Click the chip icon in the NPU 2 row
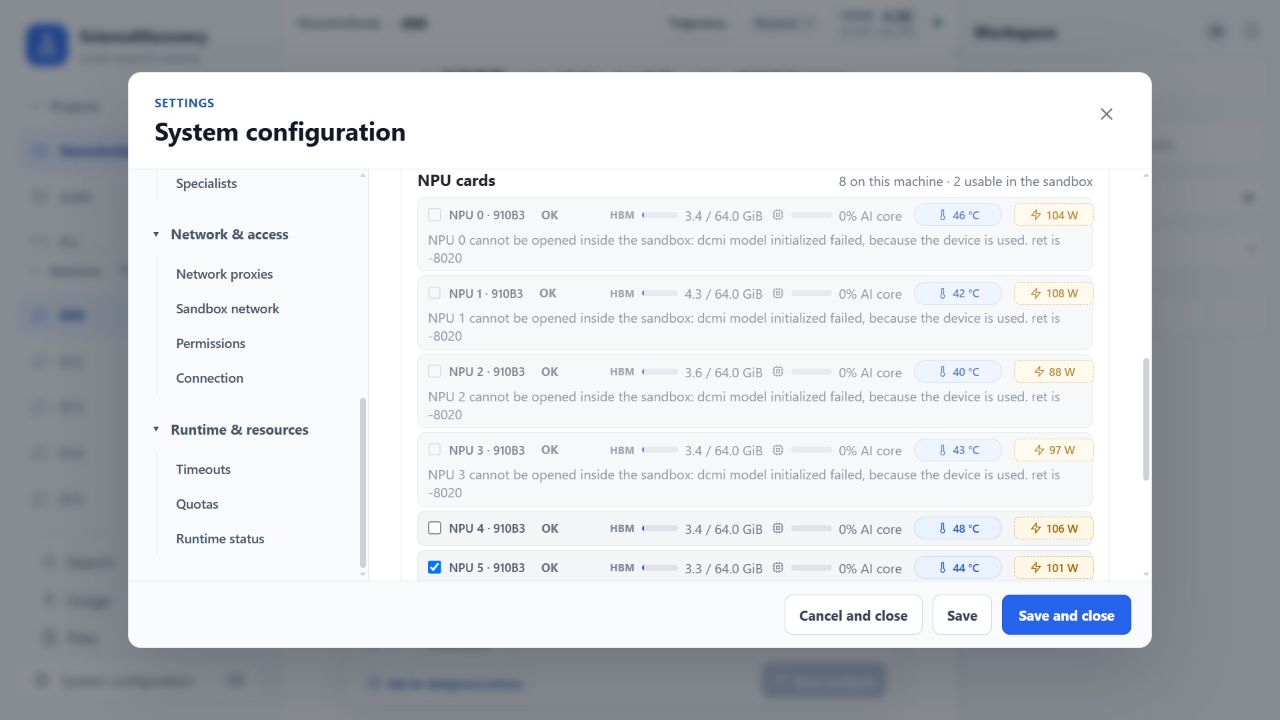 [x=778, y=371]
